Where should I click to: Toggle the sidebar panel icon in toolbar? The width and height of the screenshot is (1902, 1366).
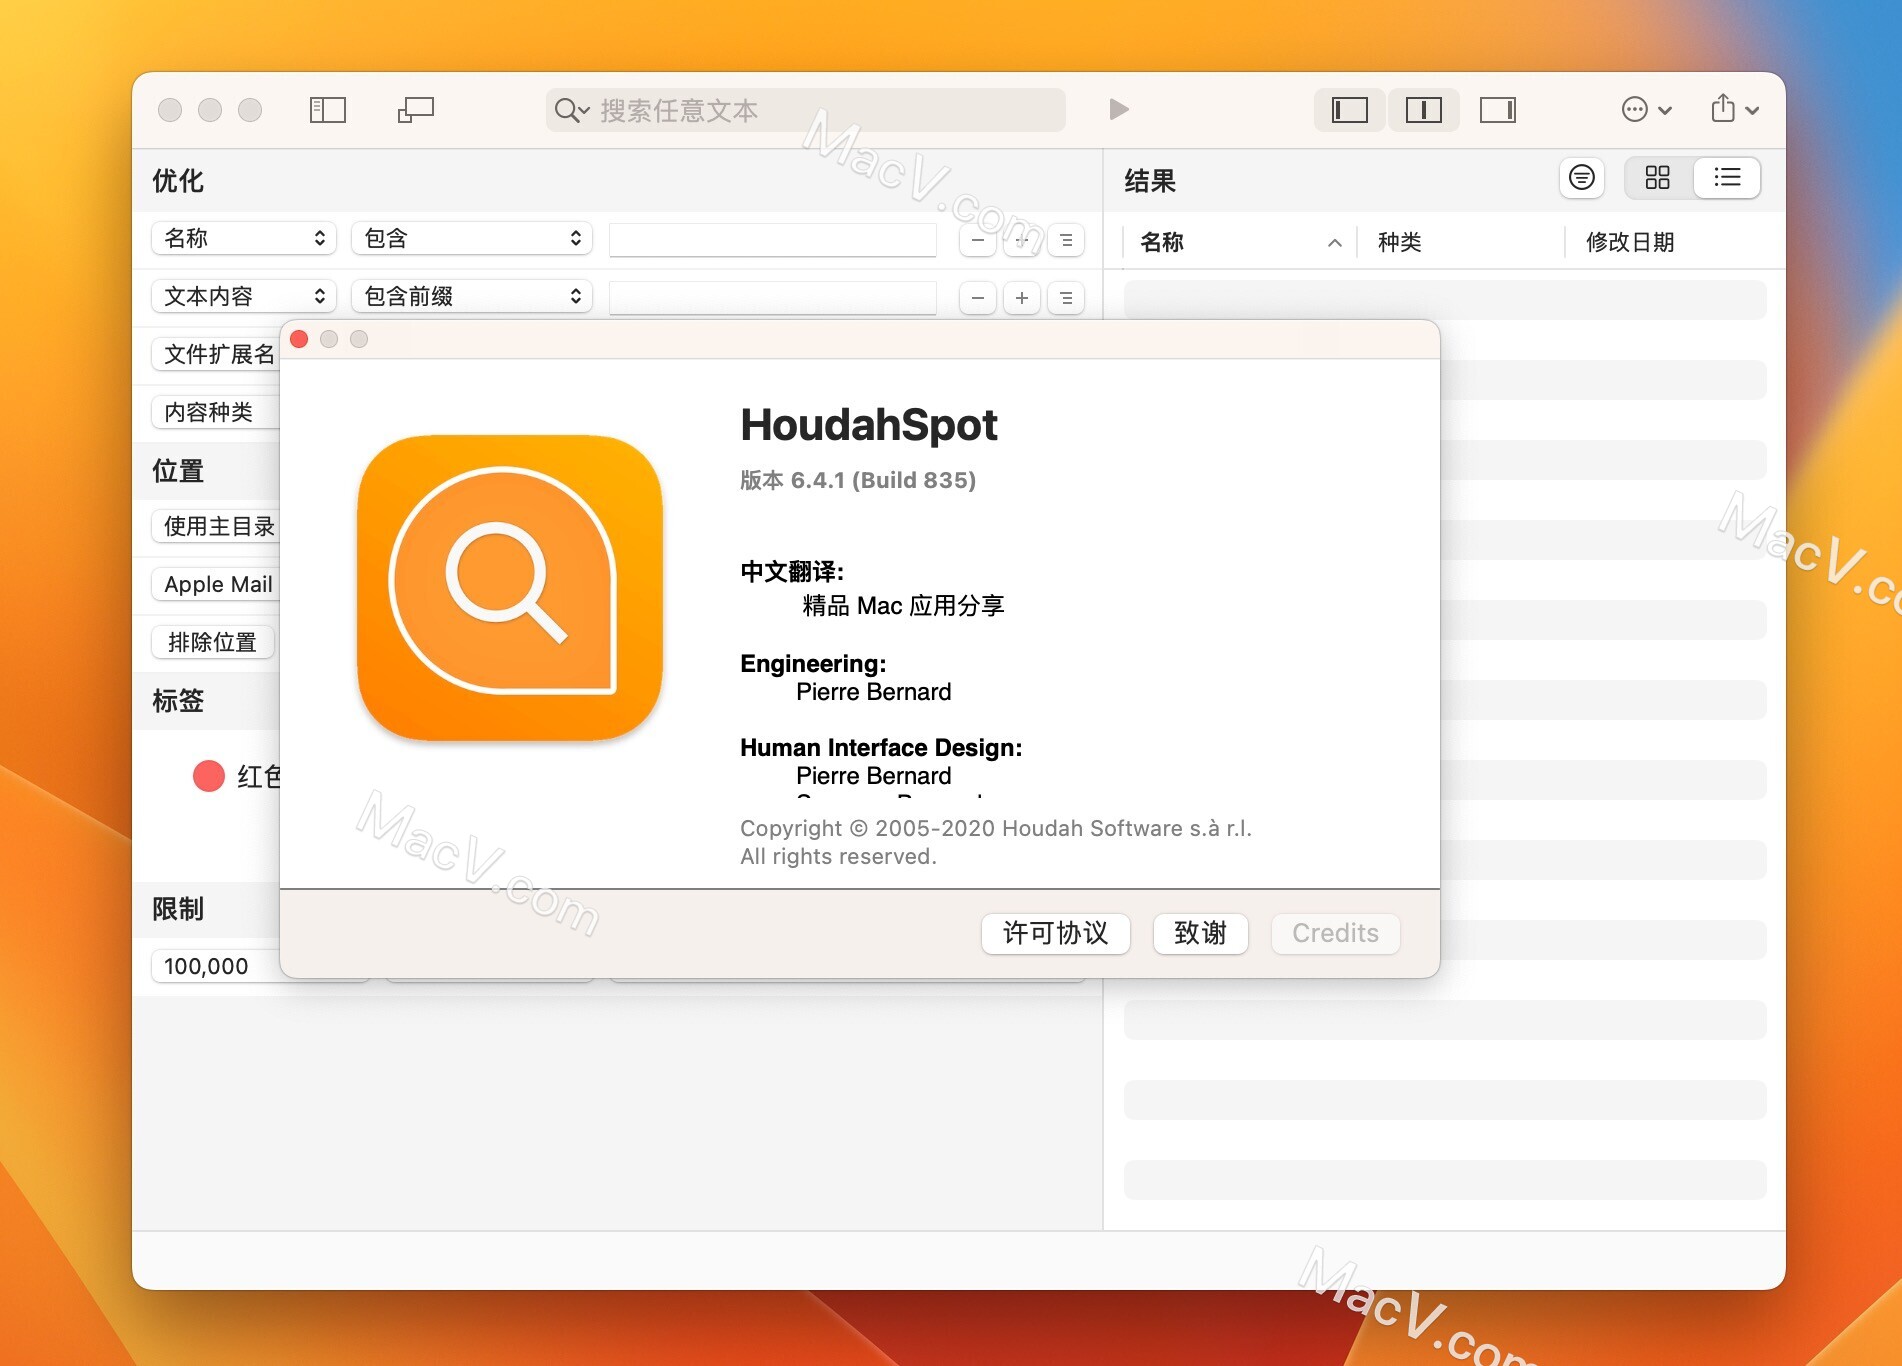coord(327,110)
